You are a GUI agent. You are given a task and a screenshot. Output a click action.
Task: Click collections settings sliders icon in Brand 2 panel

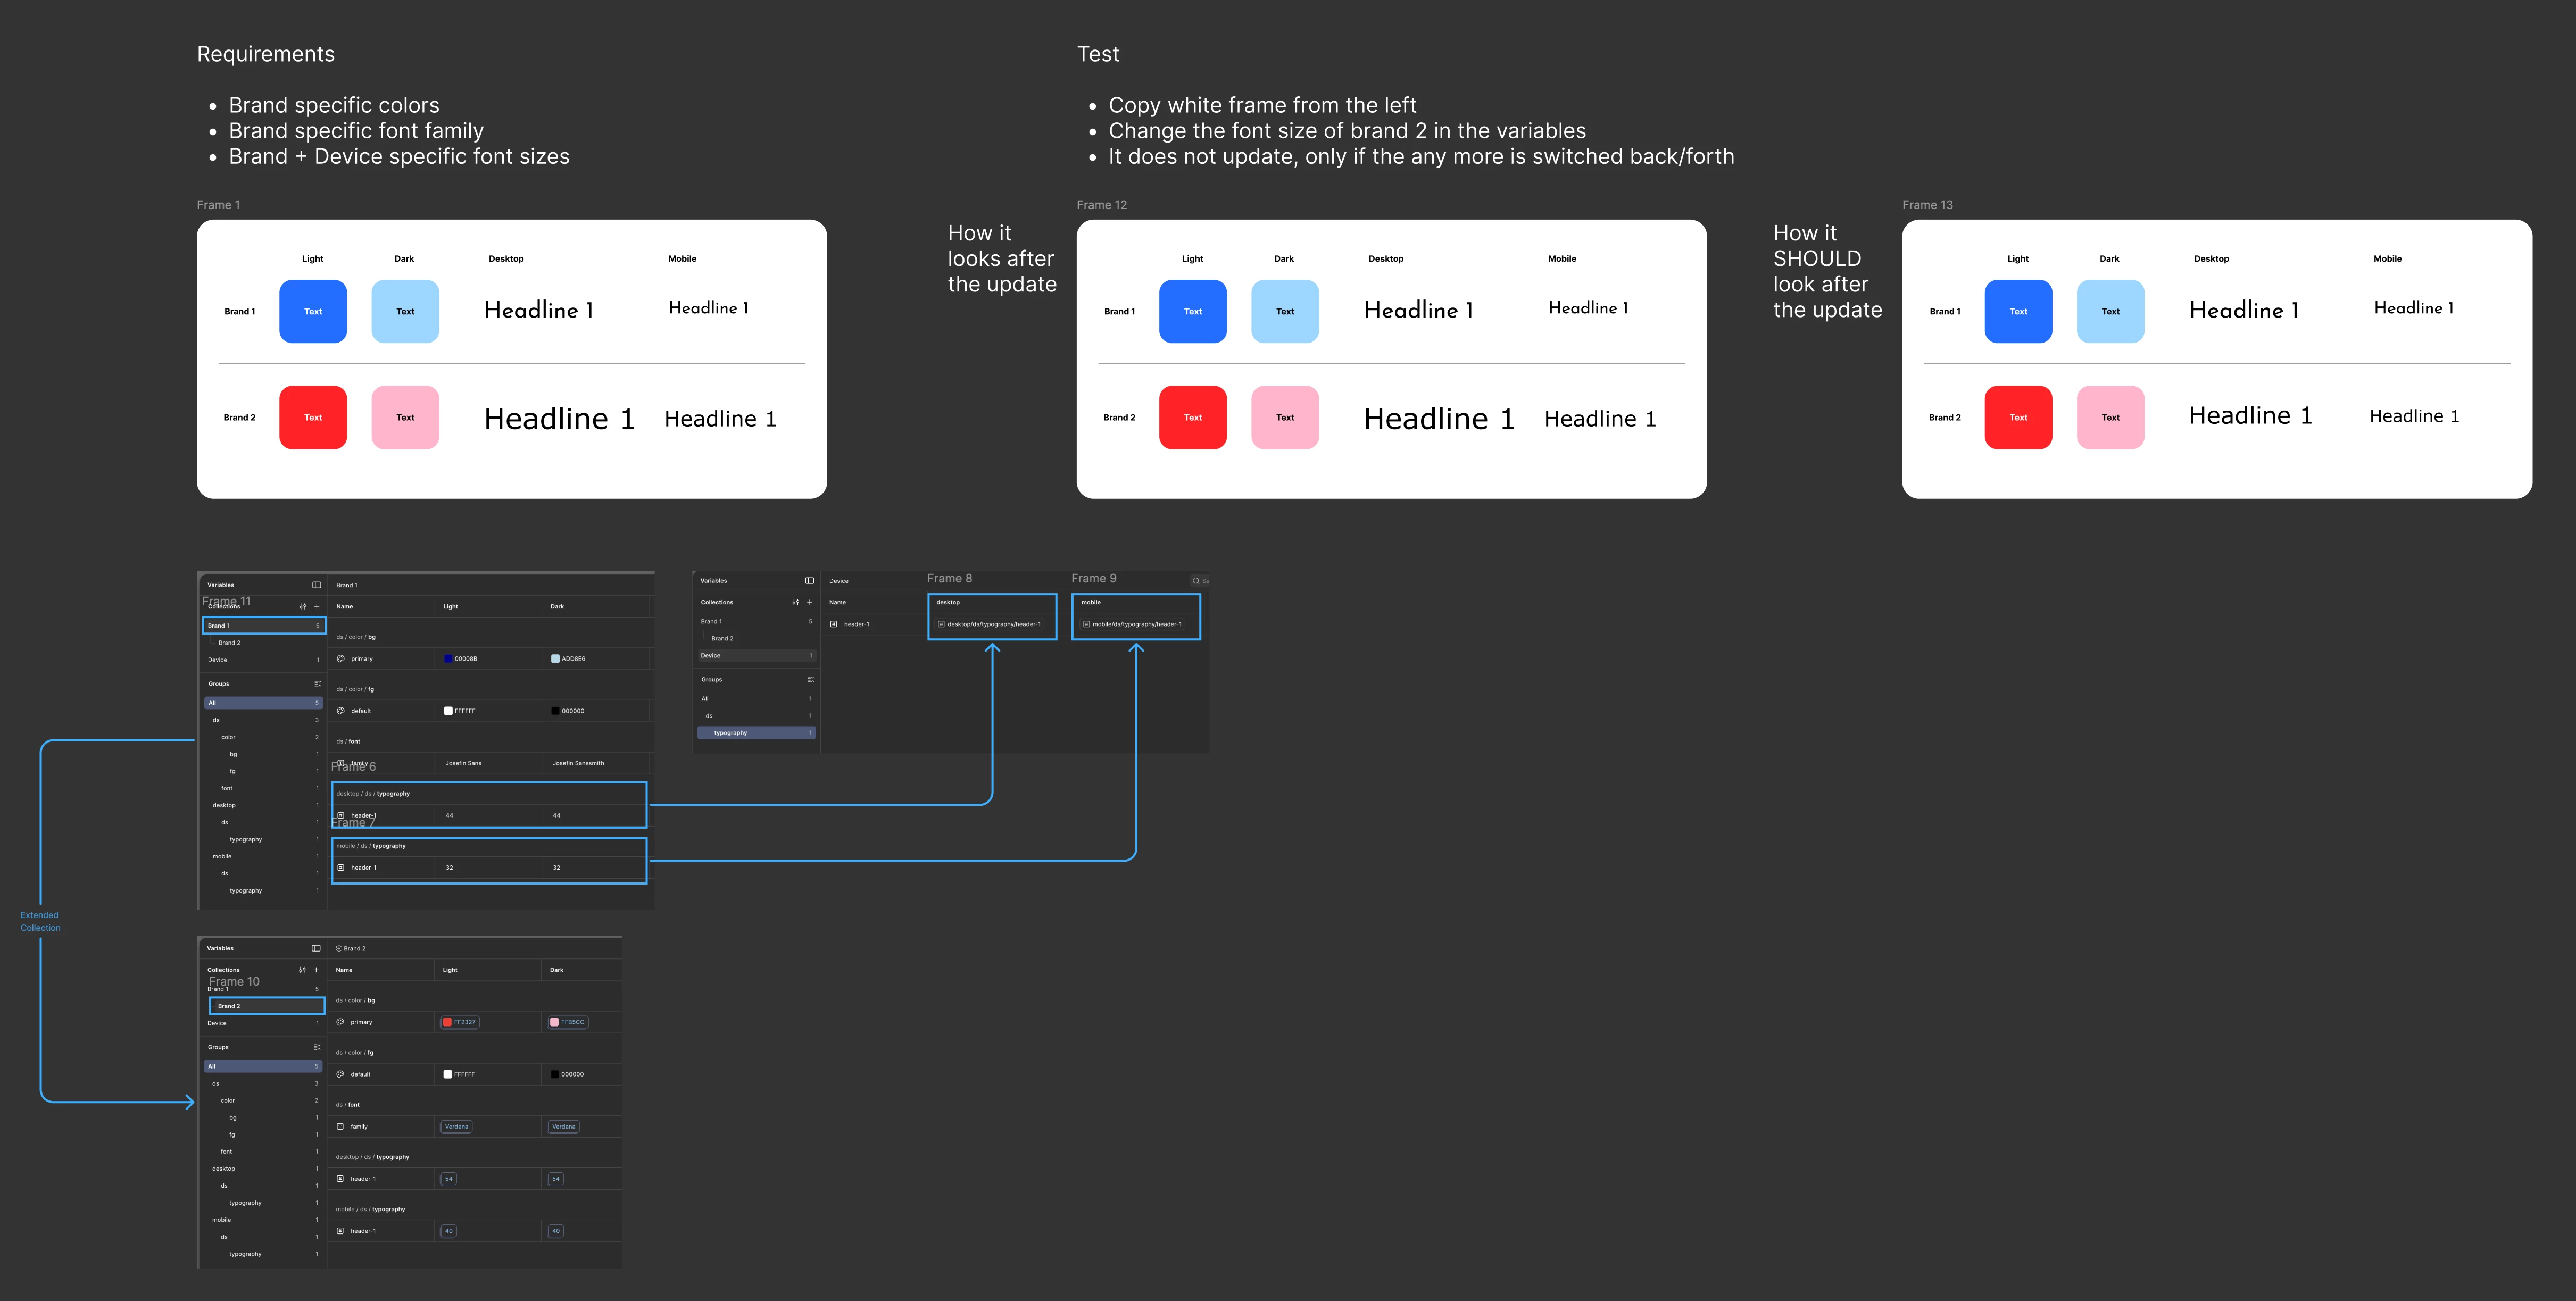pos(302,970)
